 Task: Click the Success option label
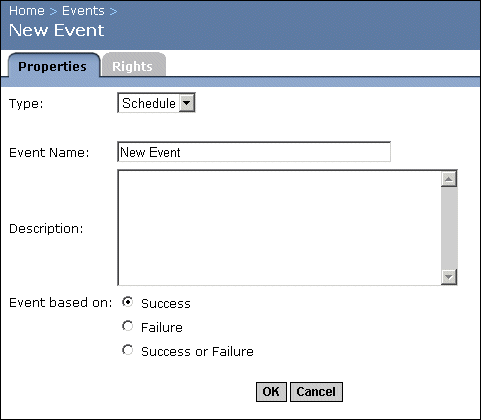pyautogui.click(x=166, y=303)
